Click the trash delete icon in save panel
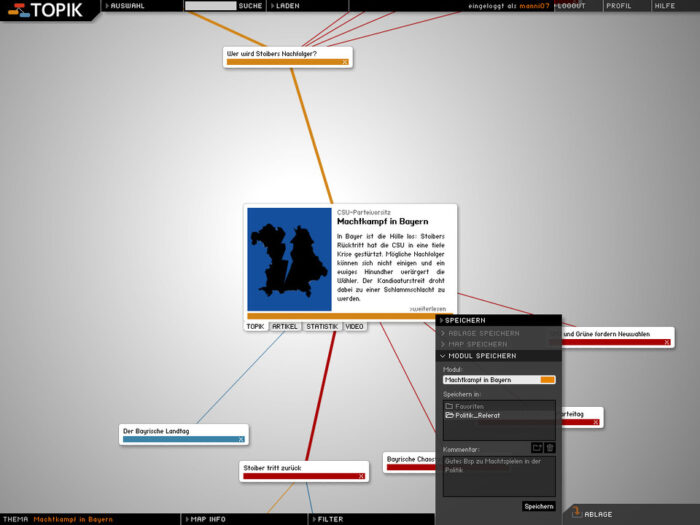The image size is (700, 525). [x=549, y=447]
